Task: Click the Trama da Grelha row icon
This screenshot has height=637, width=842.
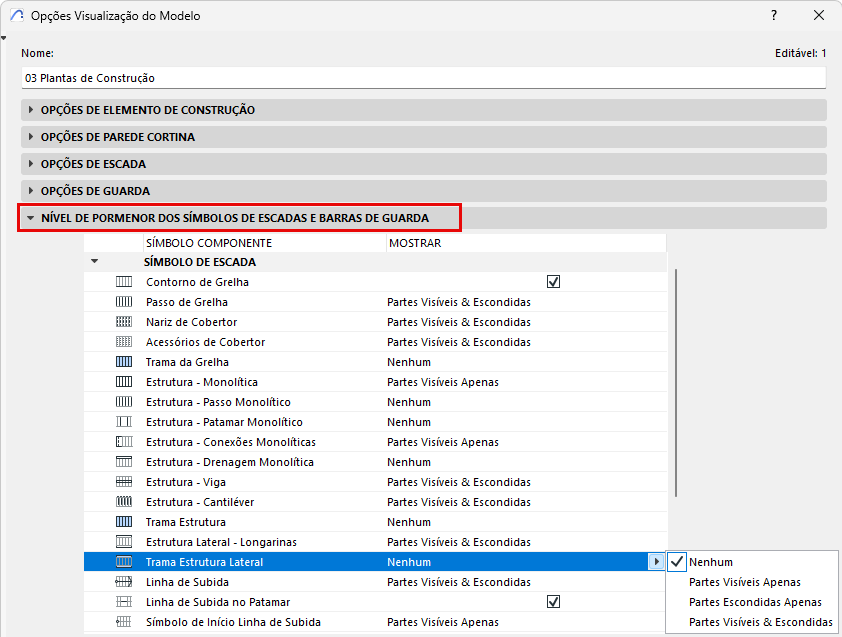Action: click(x=124, y=362)
